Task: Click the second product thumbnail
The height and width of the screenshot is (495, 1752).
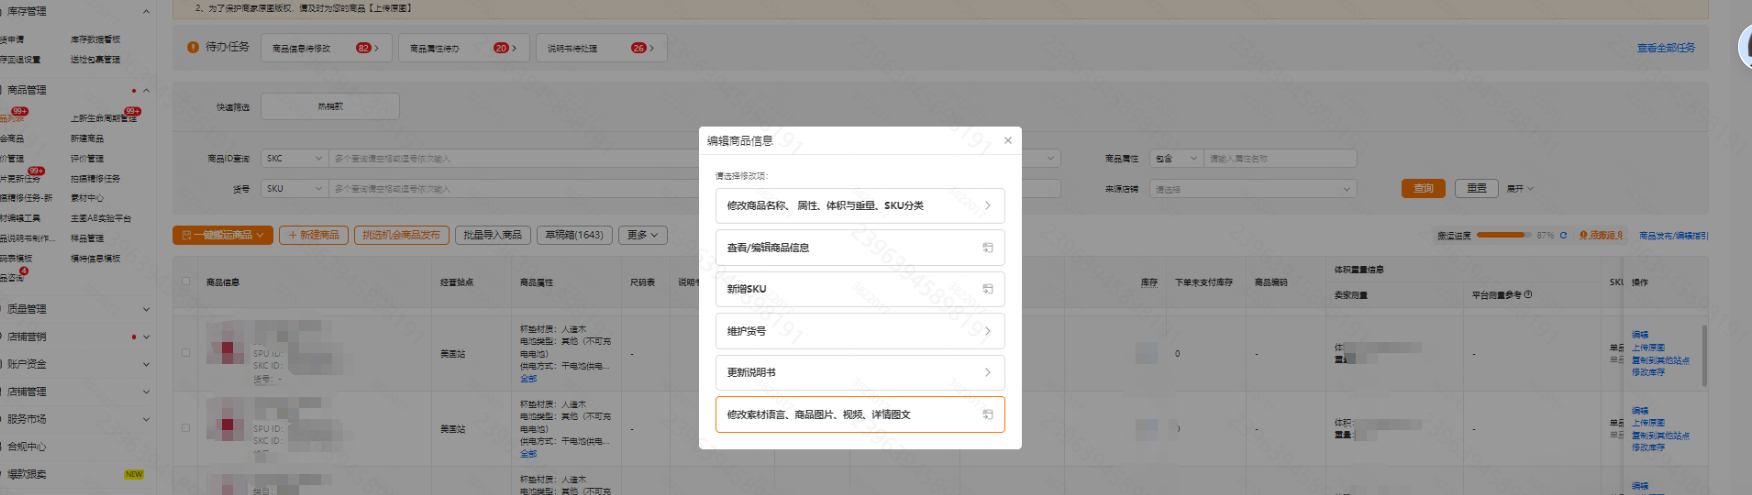Action: (x=226, y=420)
